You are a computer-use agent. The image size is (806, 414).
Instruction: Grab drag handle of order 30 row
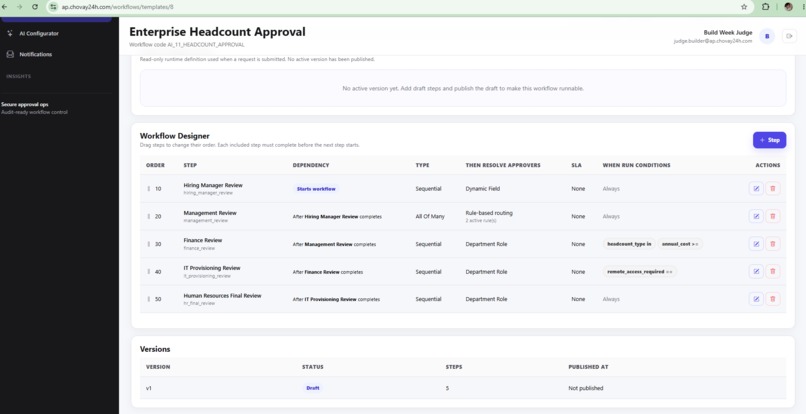(149, 244)
